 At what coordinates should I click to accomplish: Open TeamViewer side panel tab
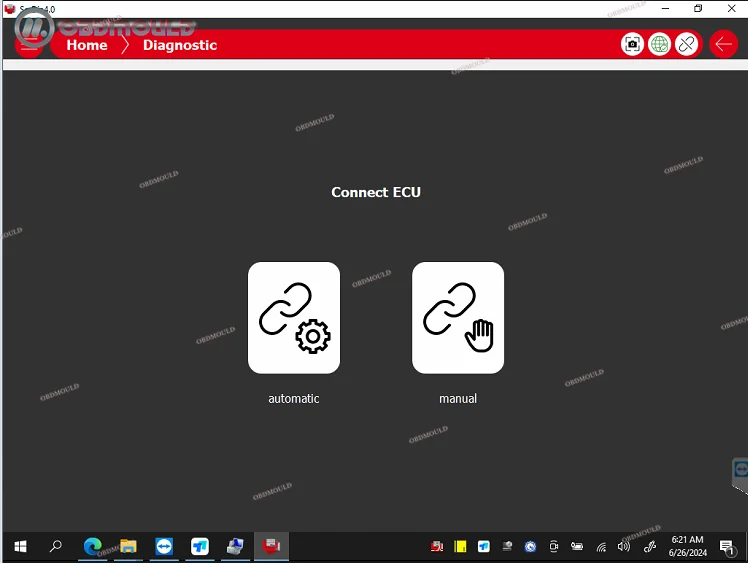pos(740,470)
